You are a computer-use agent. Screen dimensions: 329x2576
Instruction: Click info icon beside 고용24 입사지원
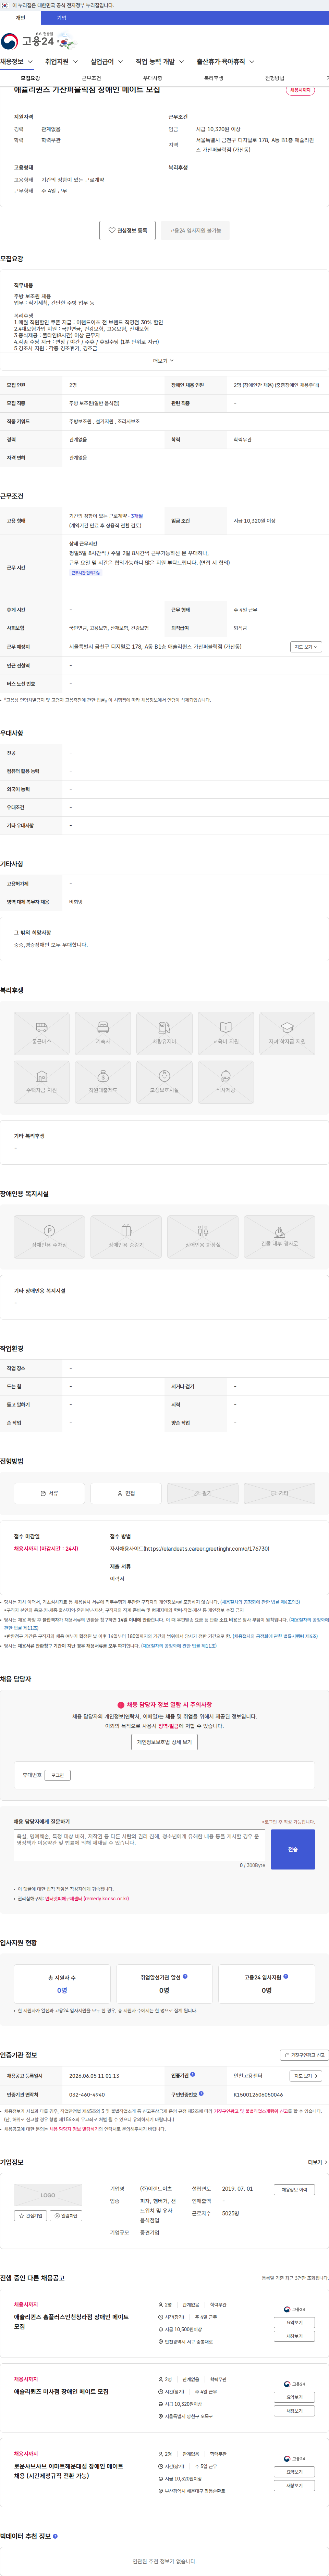286,1976
